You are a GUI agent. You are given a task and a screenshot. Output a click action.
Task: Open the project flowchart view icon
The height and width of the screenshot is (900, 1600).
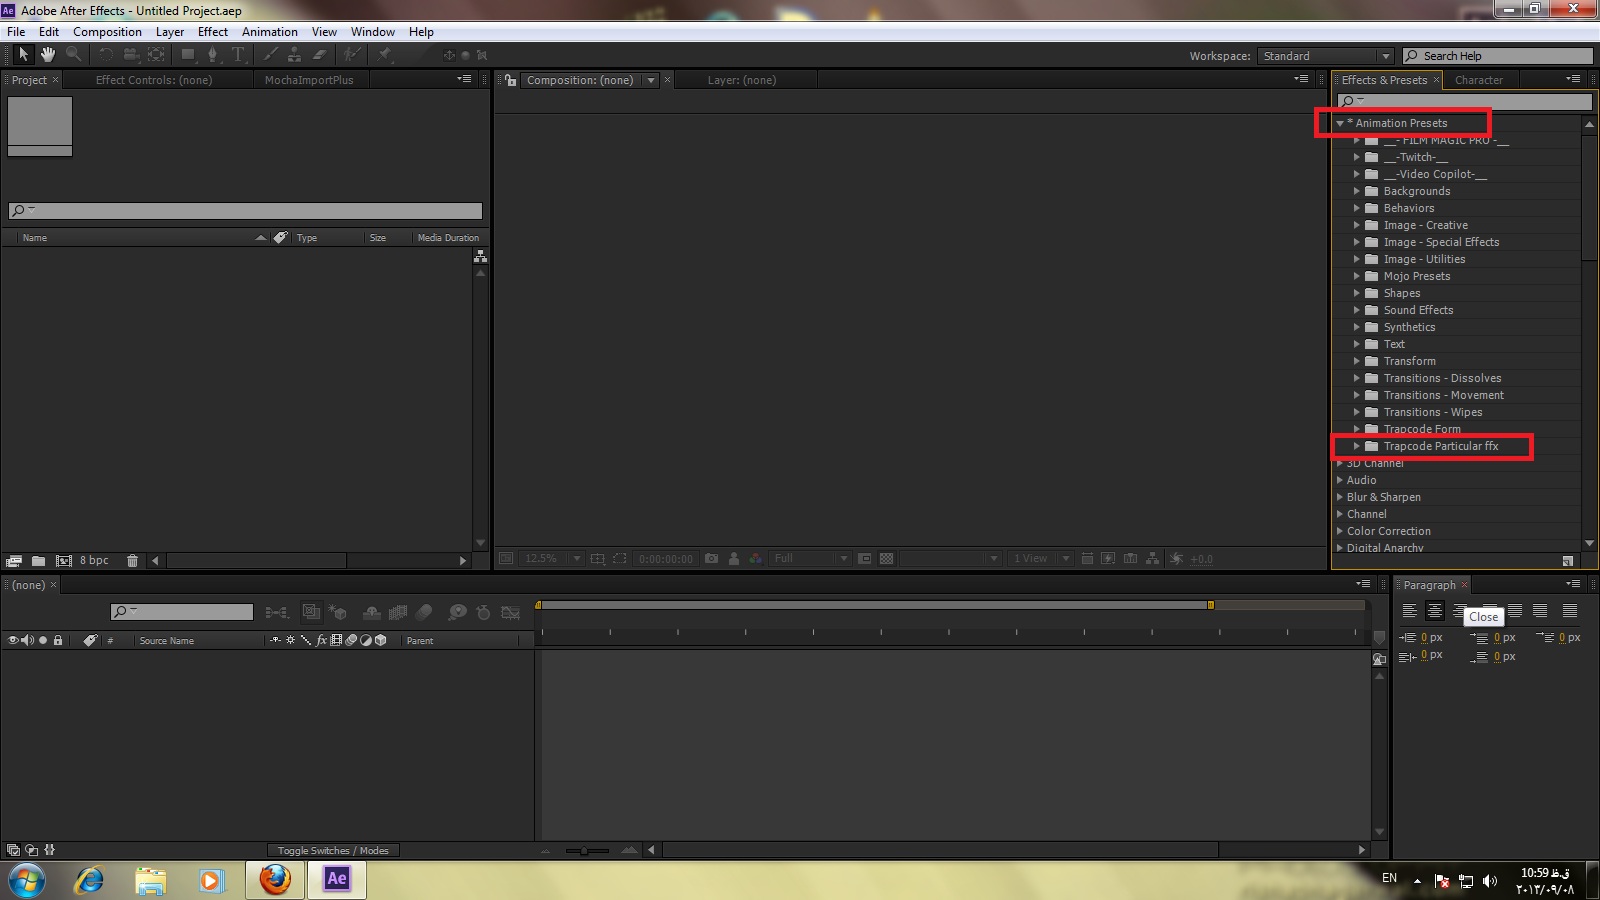480,257
